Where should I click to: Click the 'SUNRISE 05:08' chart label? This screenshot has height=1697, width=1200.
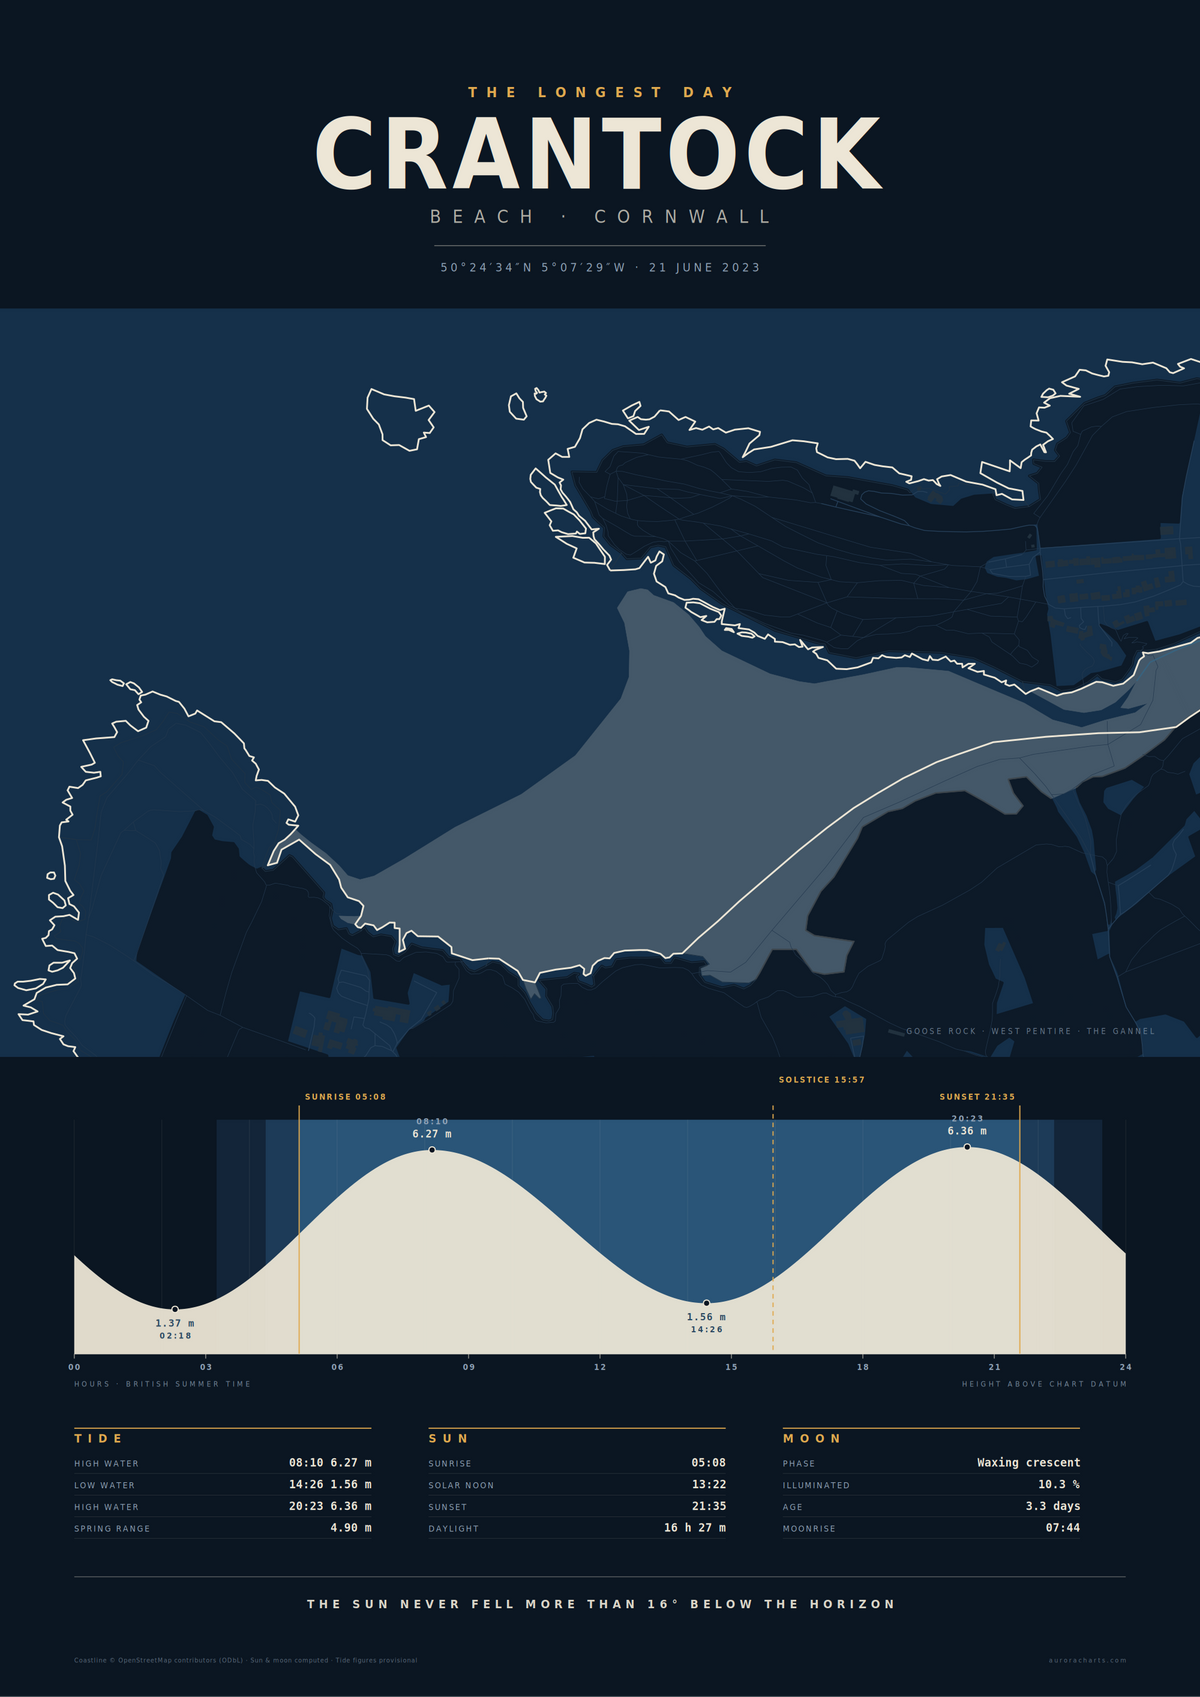(x=345, y=1097)
